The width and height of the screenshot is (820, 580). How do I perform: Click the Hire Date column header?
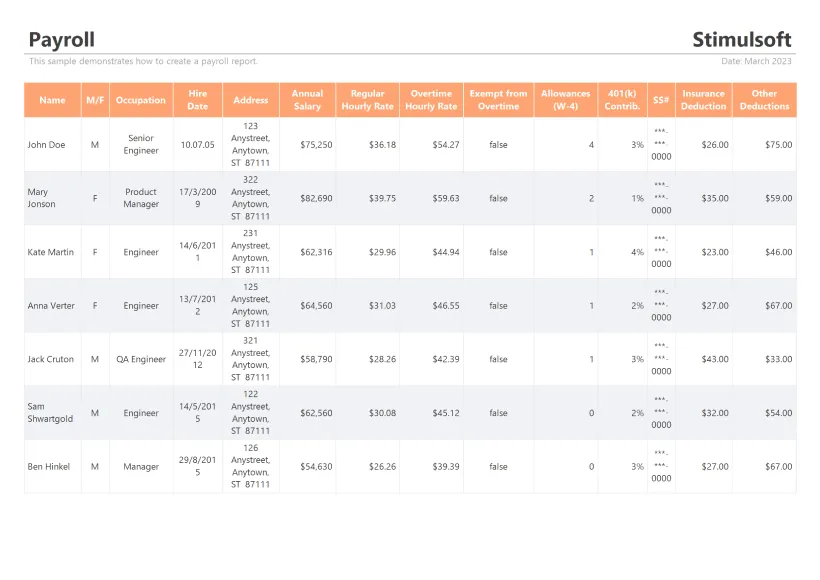[198, 100]
